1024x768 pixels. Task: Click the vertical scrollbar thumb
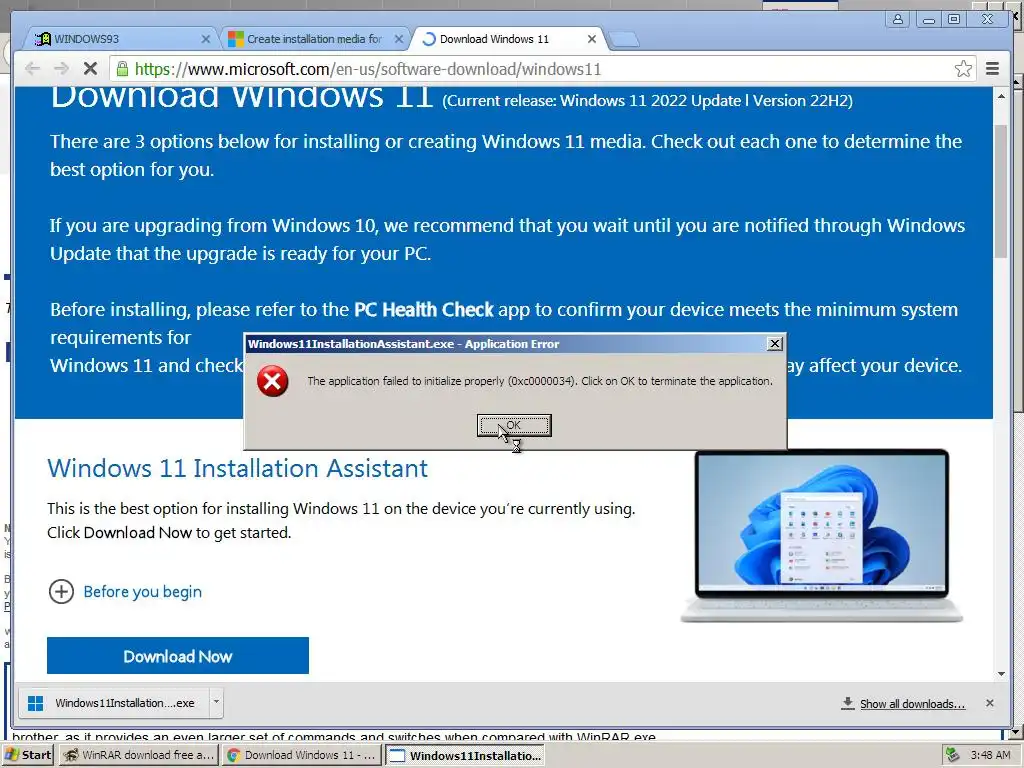tap(1001, 191)
